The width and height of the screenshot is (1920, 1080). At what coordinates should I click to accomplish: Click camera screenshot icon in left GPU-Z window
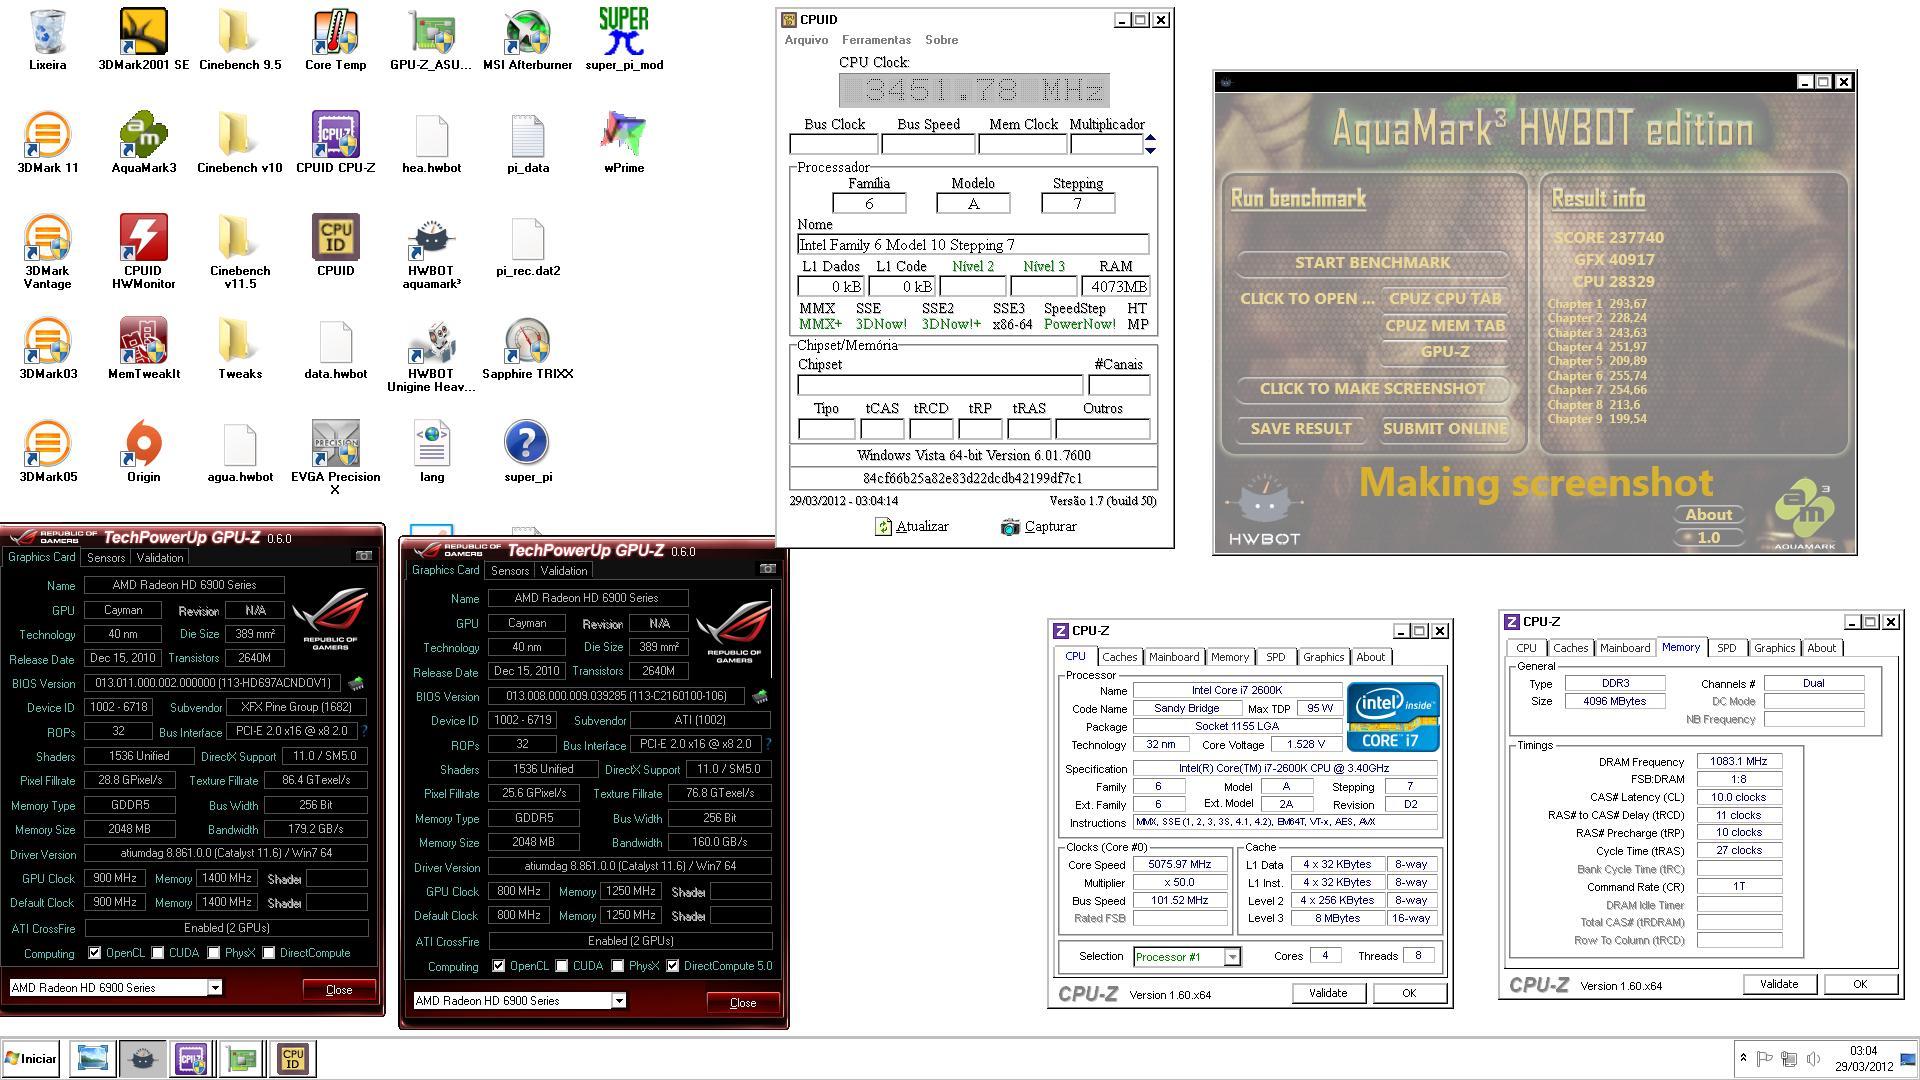point(364,555)
